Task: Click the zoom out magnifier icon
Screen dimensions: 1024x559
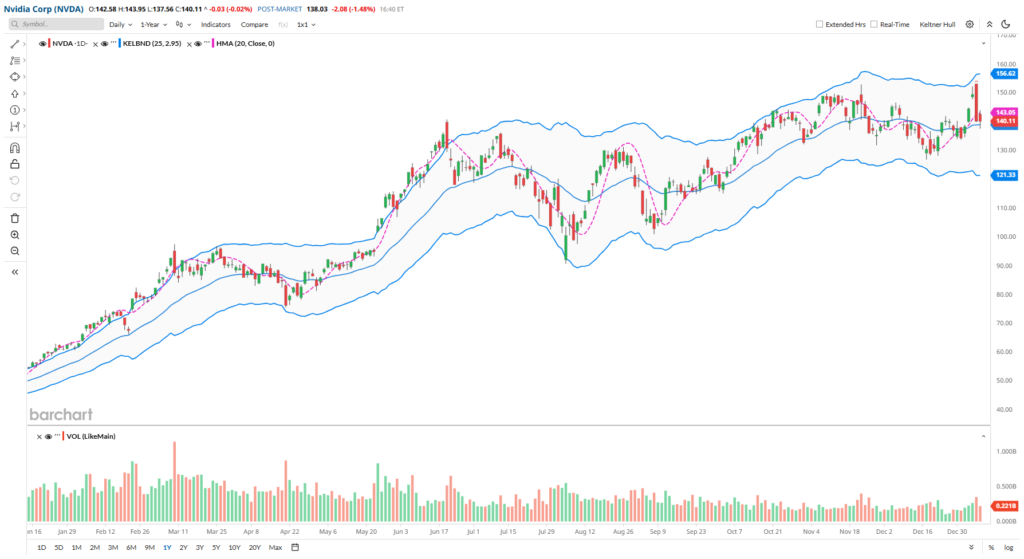Action: point(15,250)
